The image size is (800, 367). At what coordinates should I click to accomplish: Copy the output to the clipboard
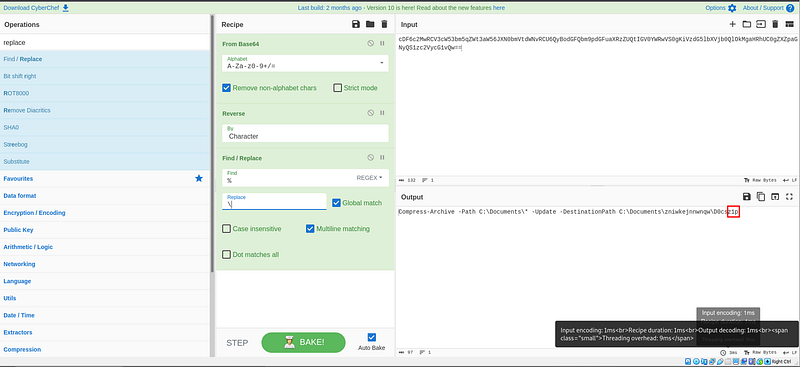coord(761,197)
